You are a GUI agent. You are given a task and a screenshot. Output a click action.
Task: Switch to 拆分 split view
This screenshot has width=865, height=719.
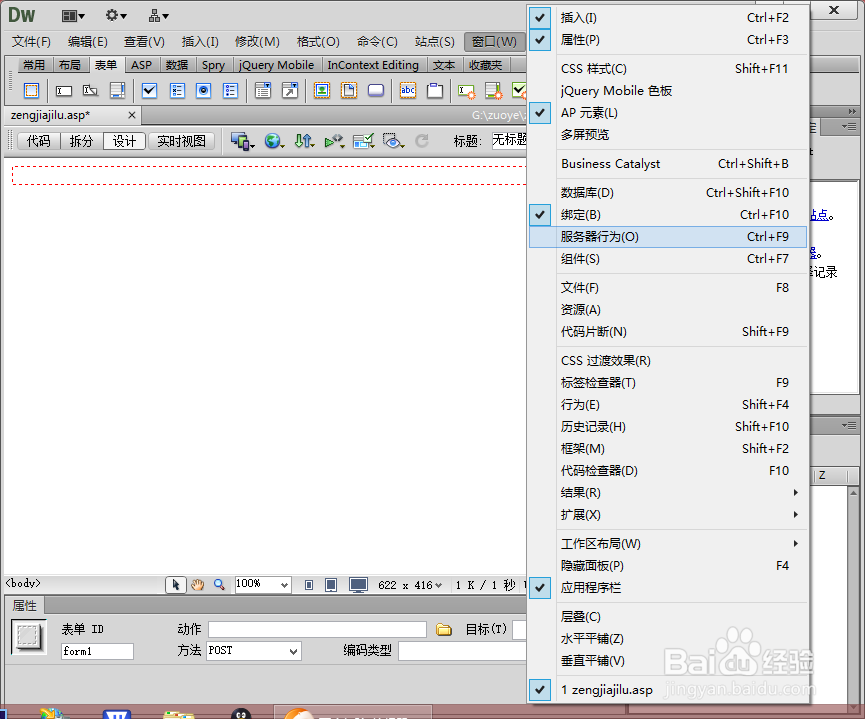click(x=81, y=141)
